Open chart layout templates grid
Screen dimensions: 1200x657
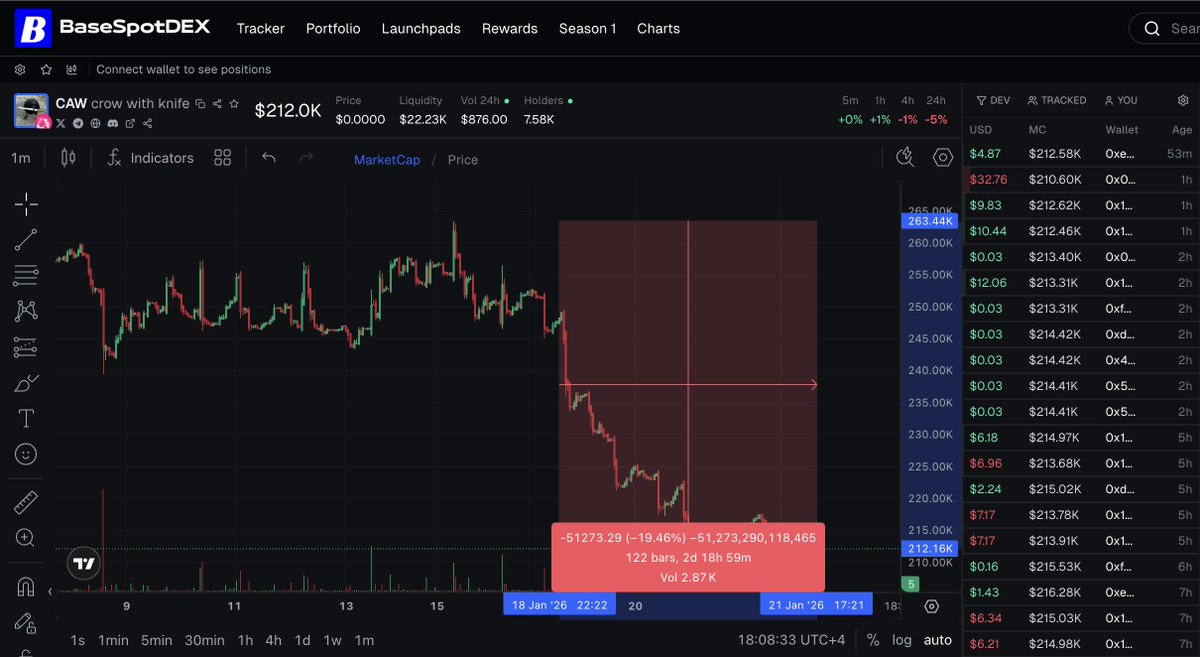coord(223,158)
